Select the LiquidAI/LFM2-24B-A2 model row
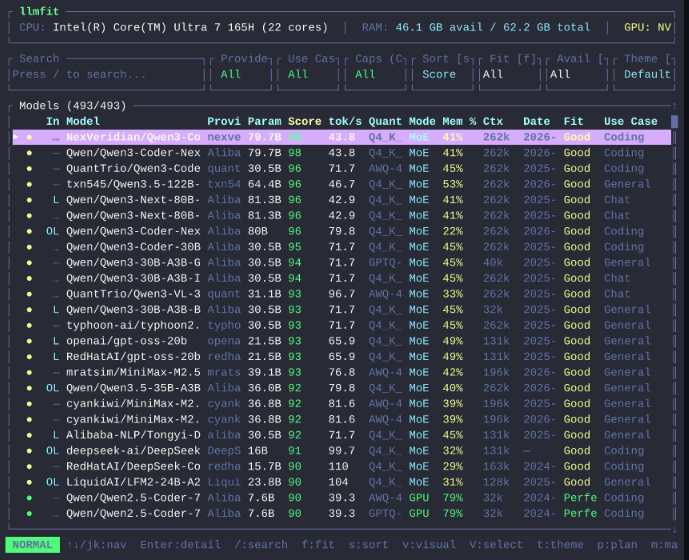 coord(342,482)
